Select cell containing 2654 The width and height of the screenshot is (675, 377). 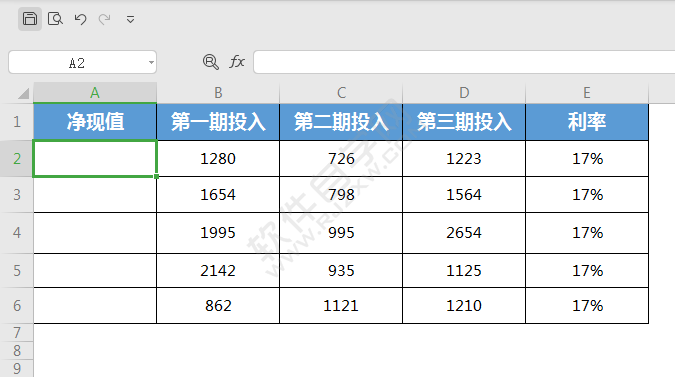click(x=464, y=233)
